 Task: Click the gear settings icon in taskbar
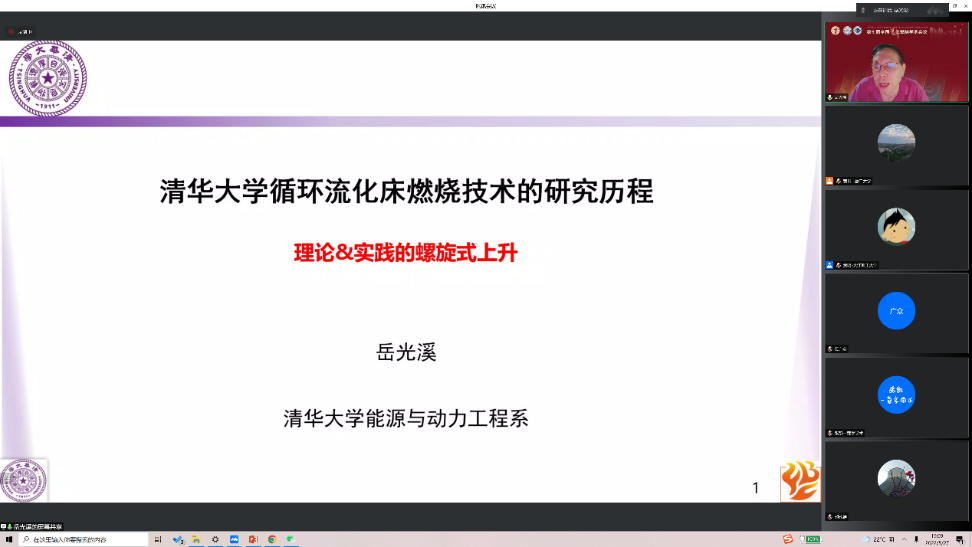(x=215, y=539)
